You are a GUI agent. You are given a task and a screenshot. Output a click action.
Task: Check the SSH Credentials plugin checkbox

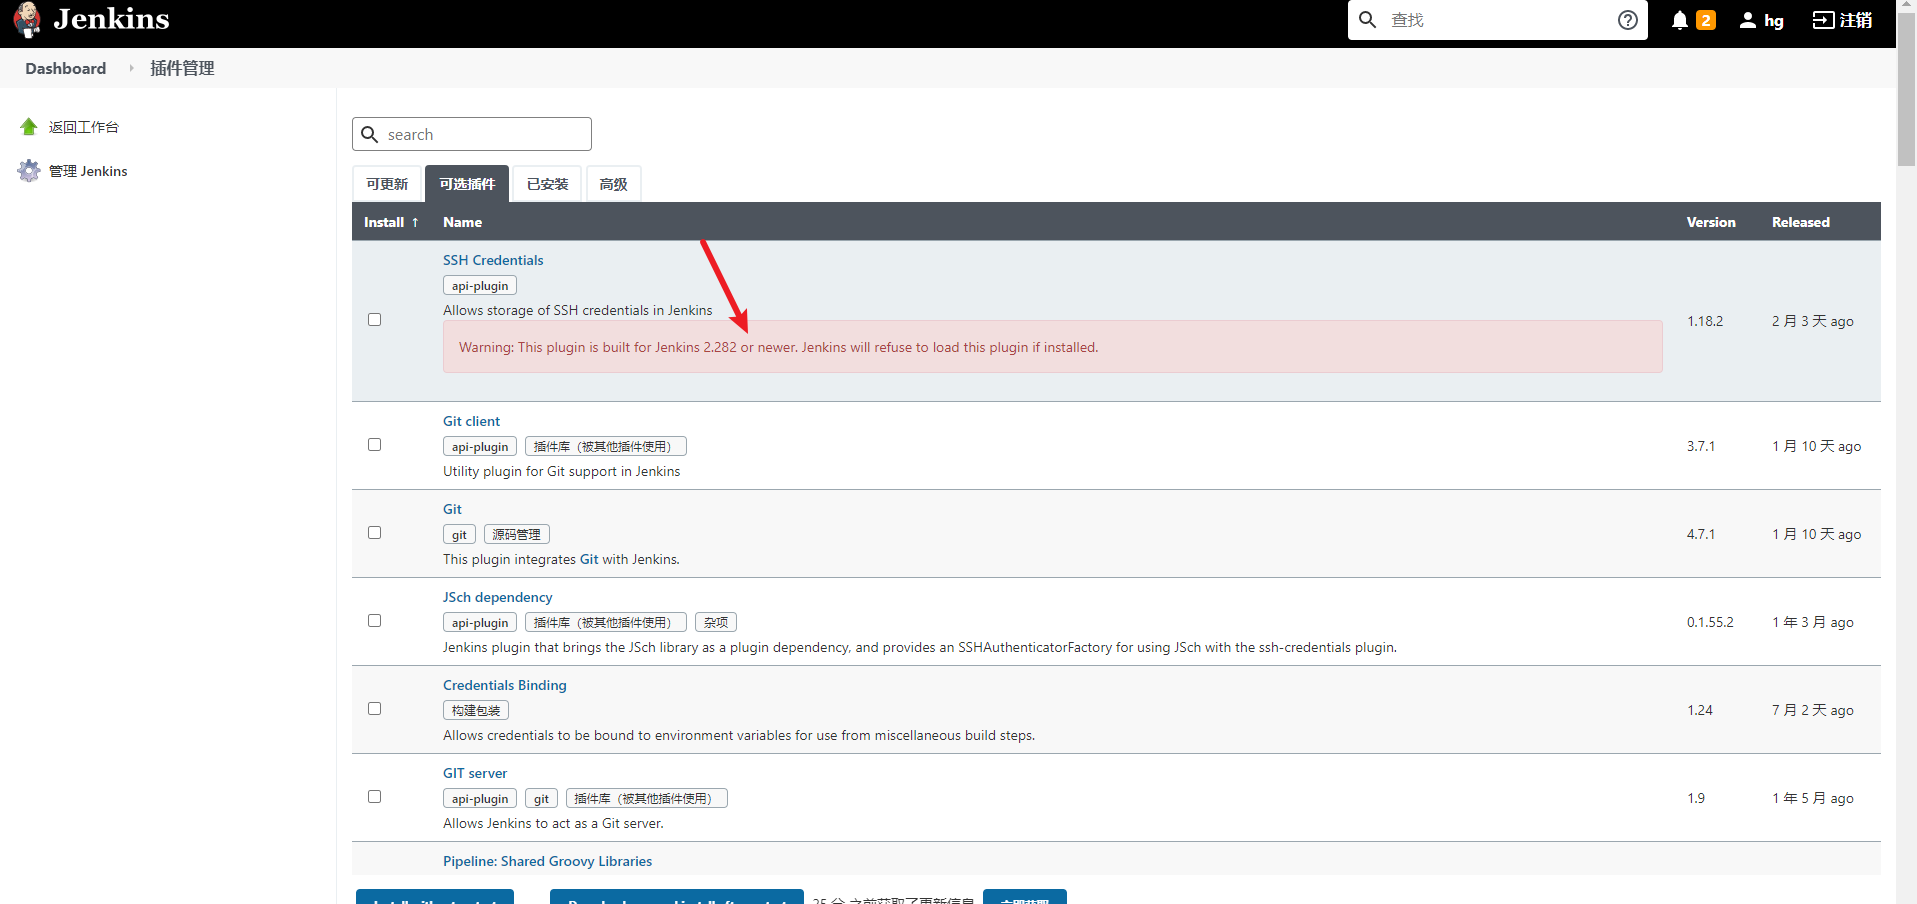click(375, 320)
